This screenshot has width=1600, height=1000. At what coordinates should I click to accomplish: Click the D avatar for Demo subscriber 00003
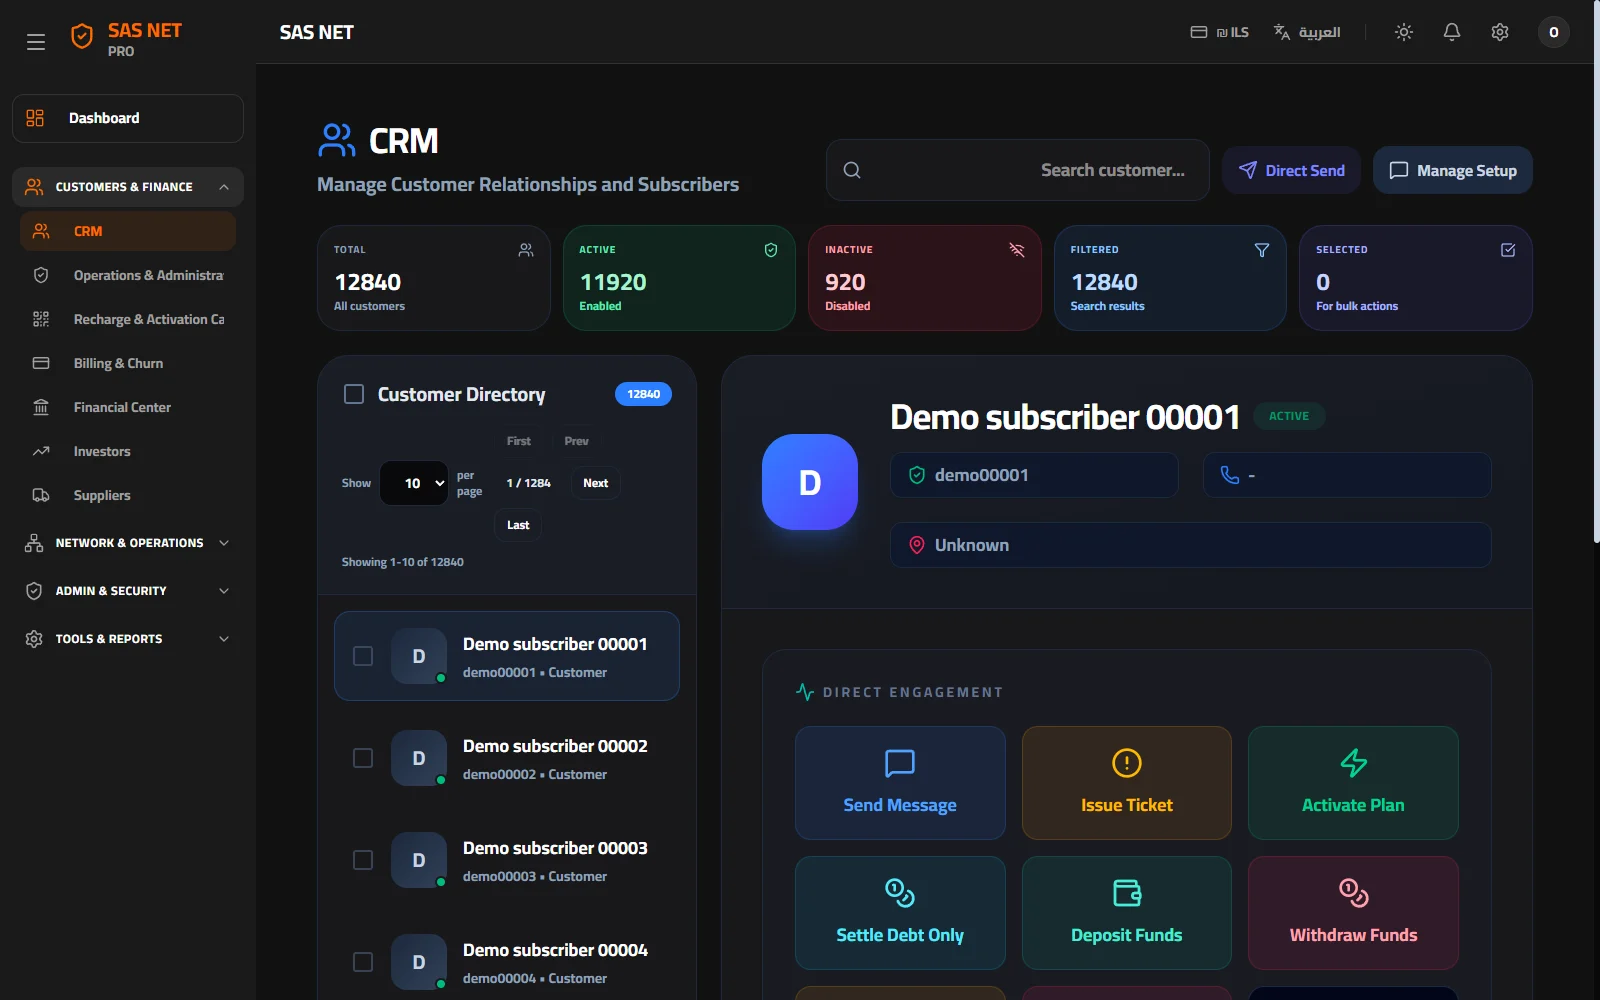click(419, 860)
